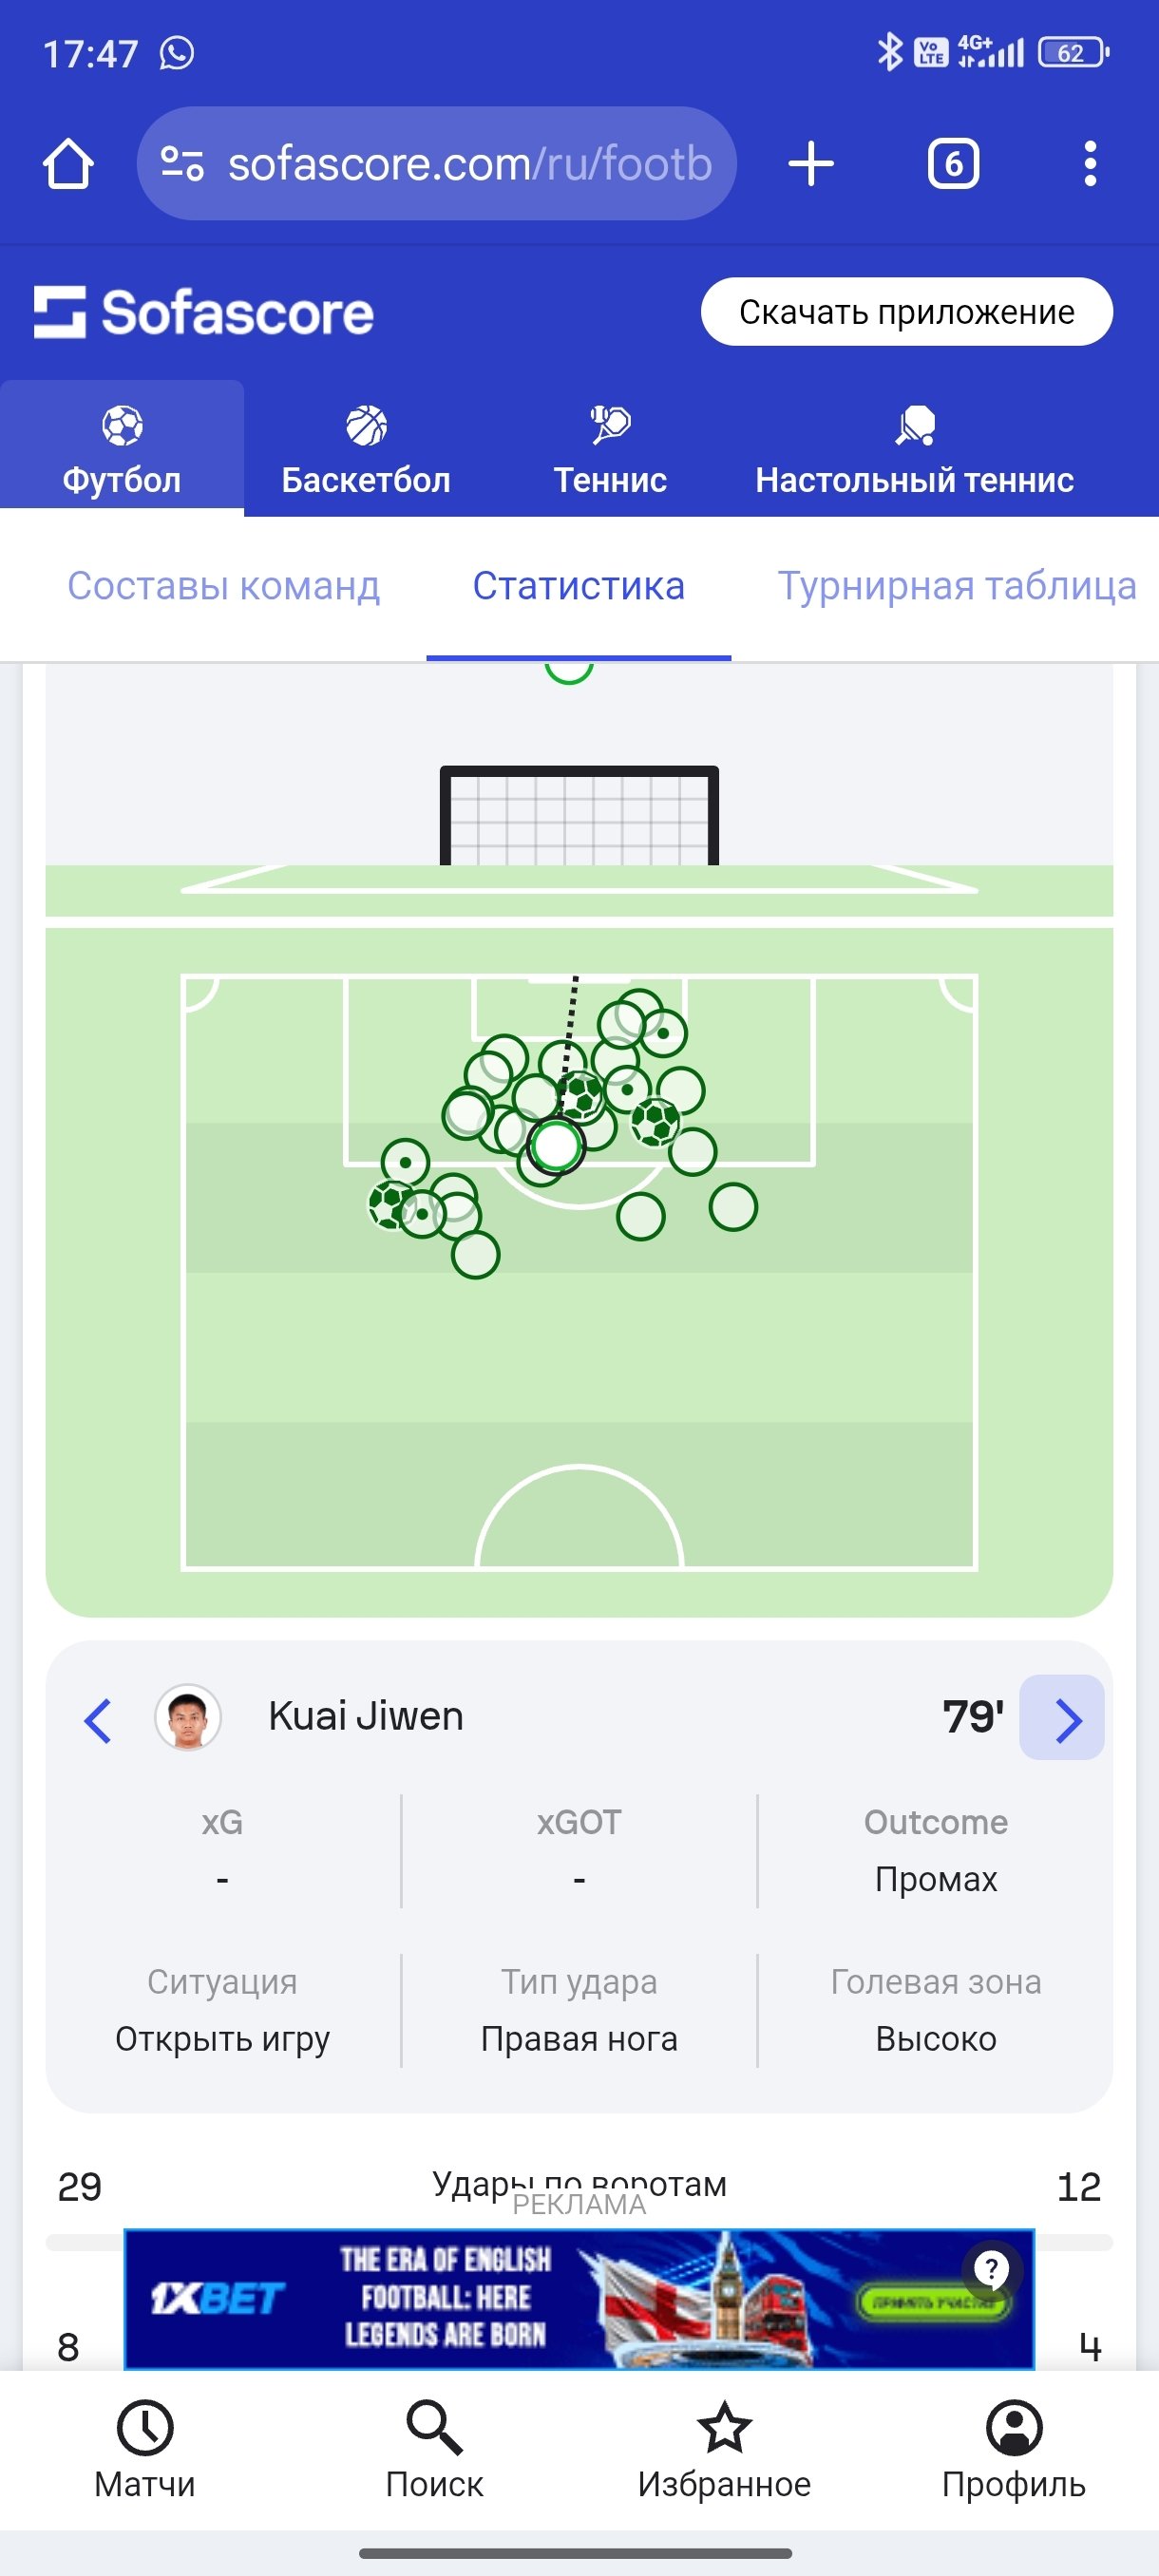Open the tab switcher showing 6 tabs

(x=953, y=164)
